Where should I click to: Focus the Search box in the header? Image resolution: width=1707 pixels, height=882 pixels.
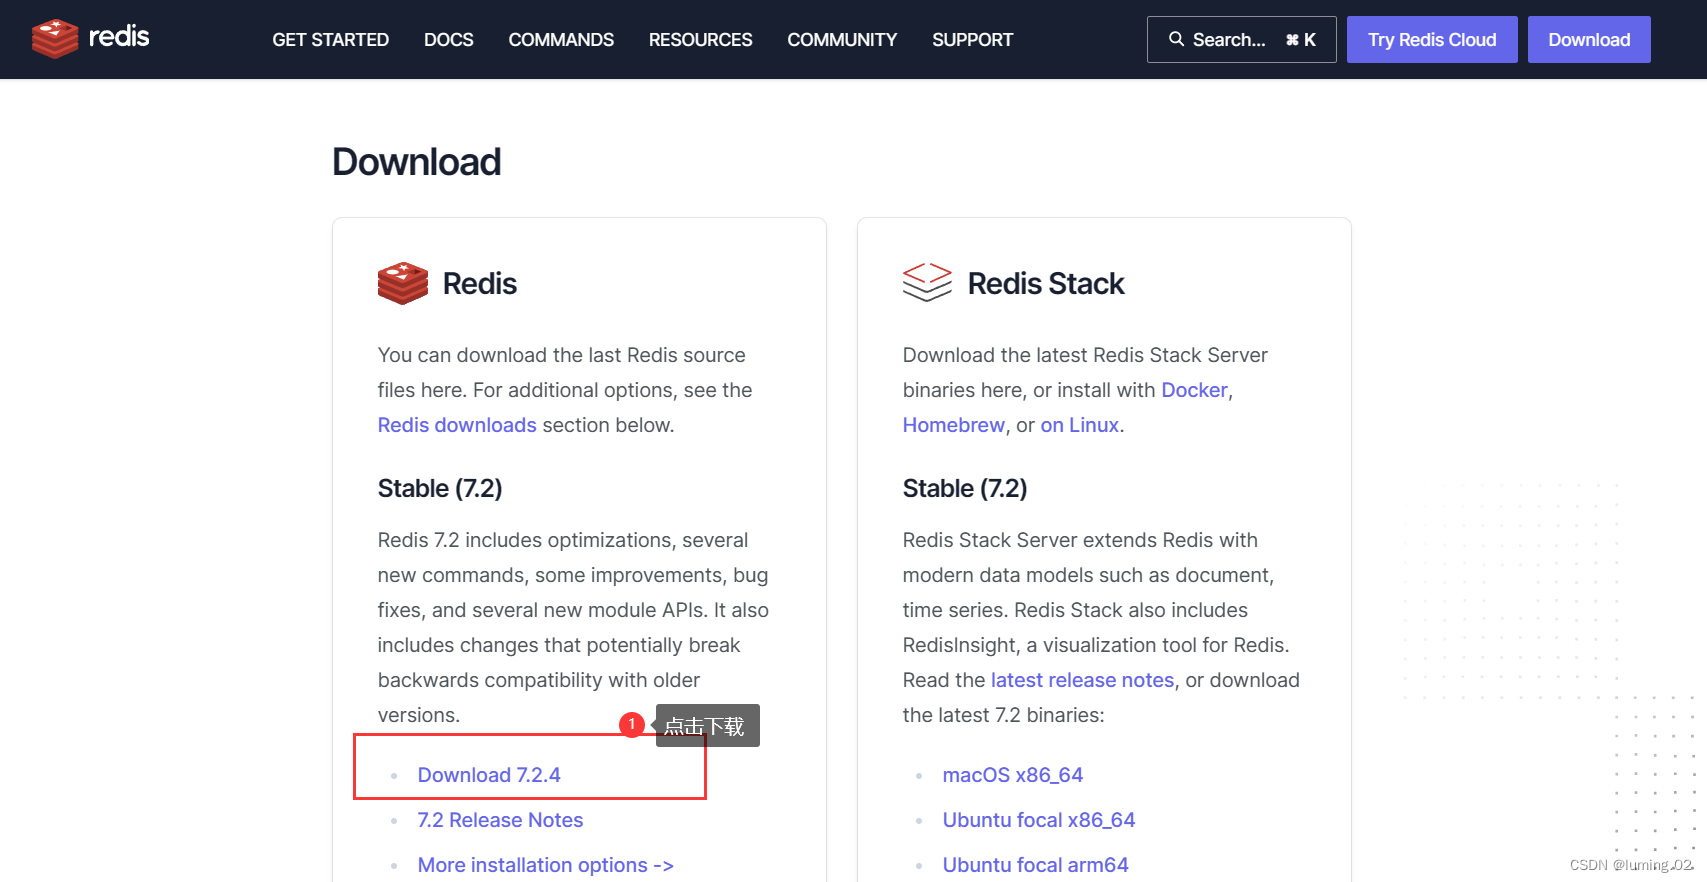click(1241, 40)
